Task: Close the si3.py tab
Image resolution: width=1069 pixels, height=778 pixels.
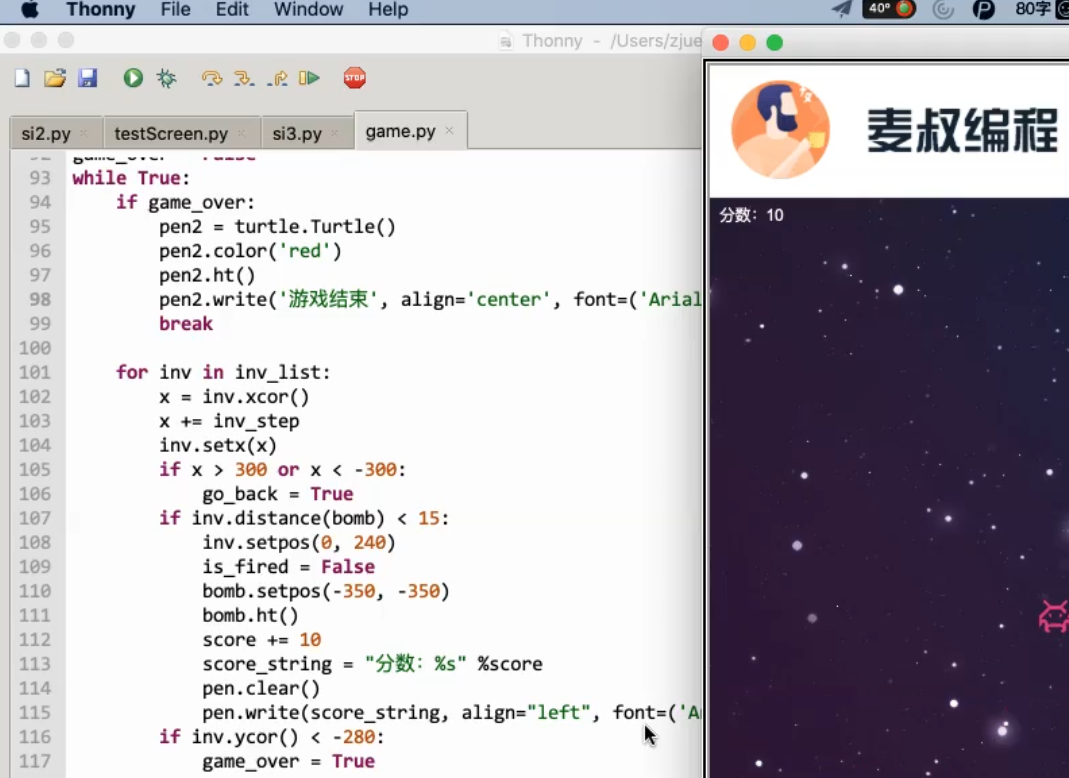Action: (334, 133)
